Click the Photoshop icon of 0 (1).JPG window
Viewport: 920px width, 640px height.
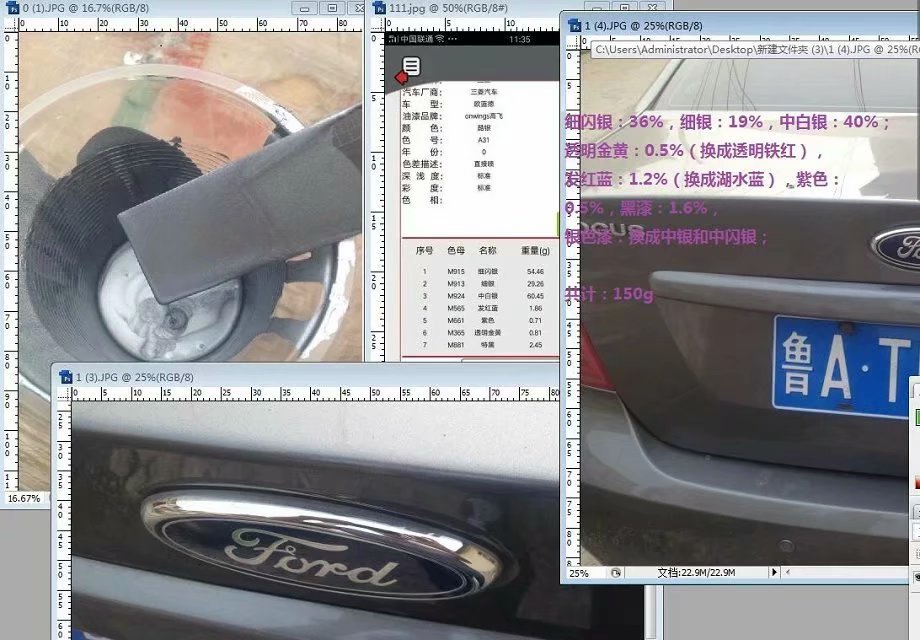tap(12, 8)
